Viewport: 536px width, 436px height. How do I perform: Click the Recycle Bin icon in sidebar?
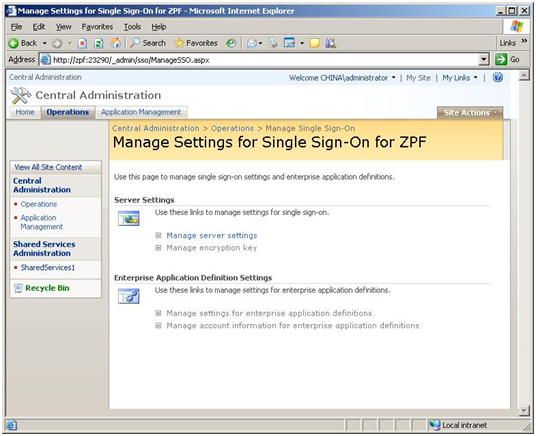(x=18, y=288)
